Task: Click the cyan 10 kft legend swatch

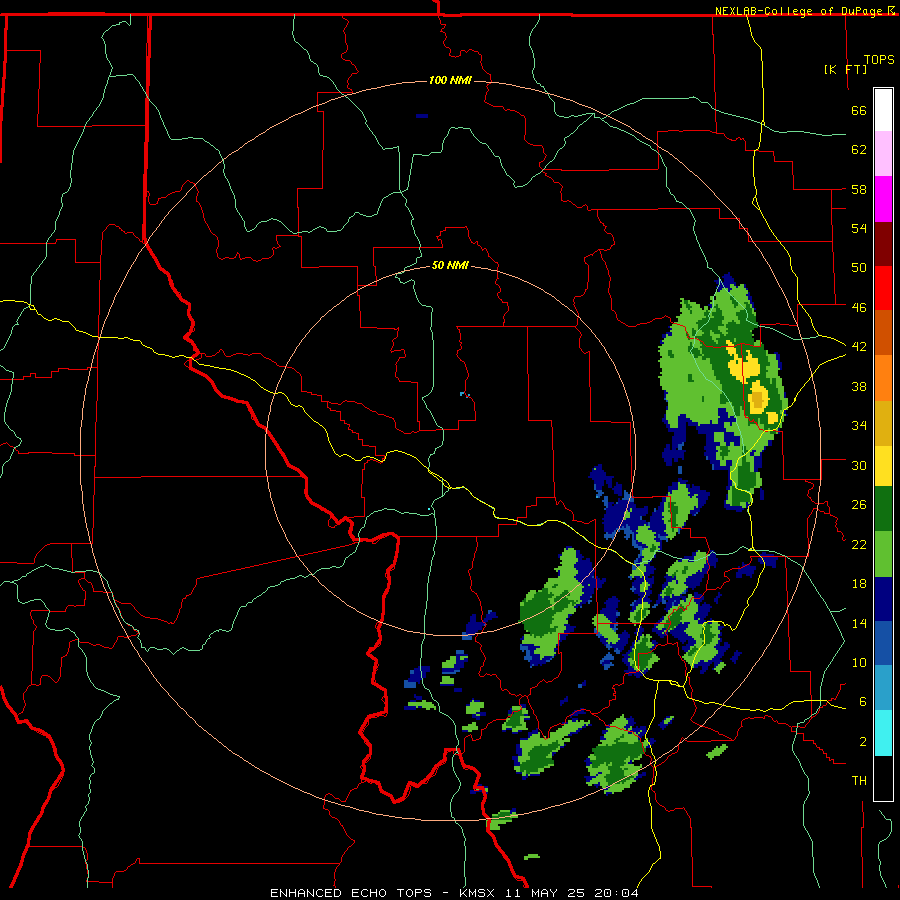Action: [x=883, y=733]
